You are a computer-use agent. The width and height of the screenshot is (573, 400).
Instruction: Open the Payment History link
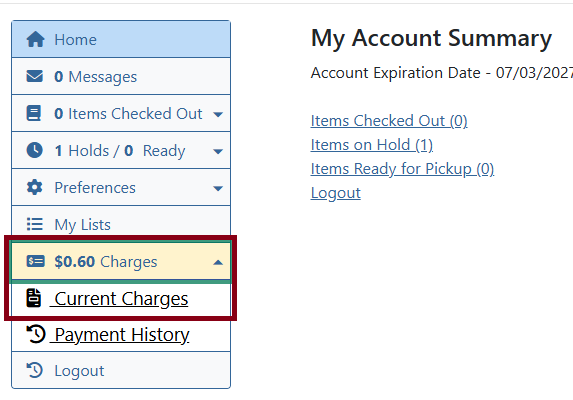[x=120, y=334]
